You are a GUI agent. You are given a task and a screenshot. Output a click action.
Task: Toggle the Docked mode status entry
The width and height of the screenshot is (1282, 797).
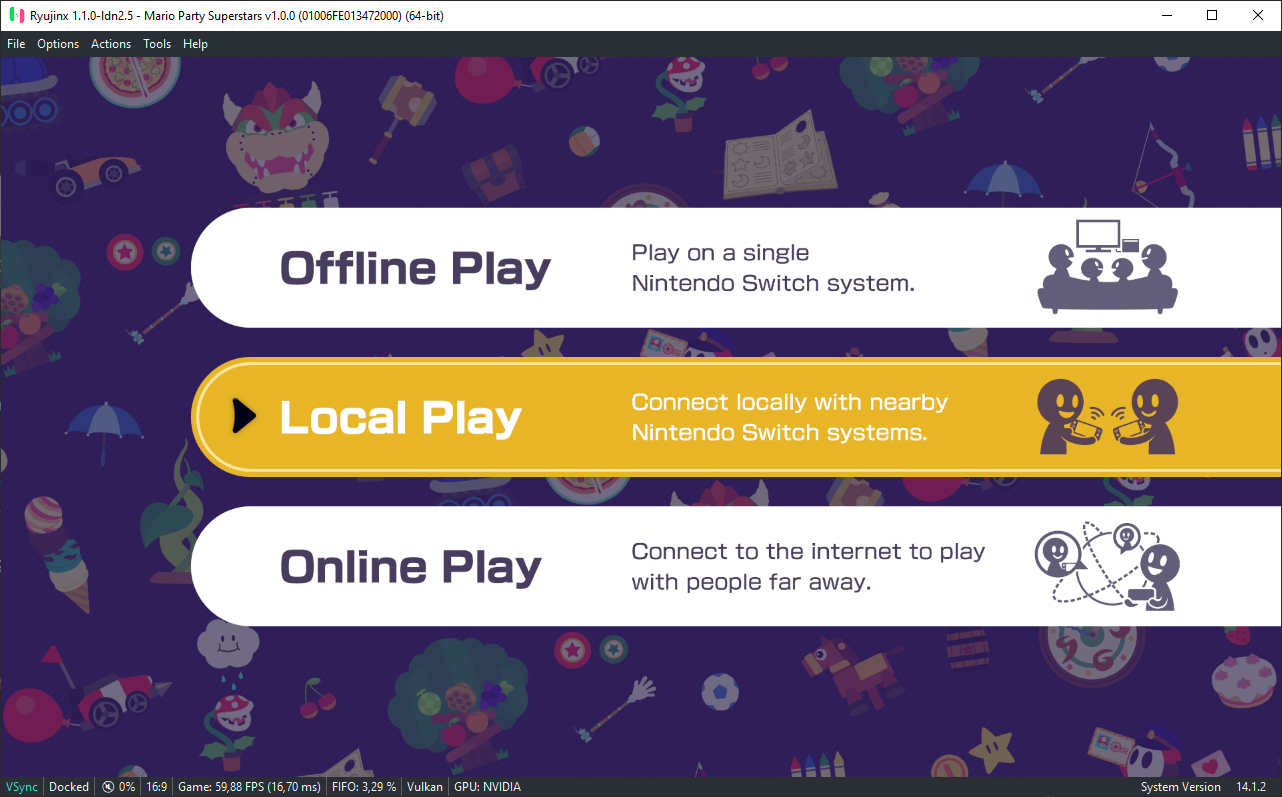(x=69, y=787)
